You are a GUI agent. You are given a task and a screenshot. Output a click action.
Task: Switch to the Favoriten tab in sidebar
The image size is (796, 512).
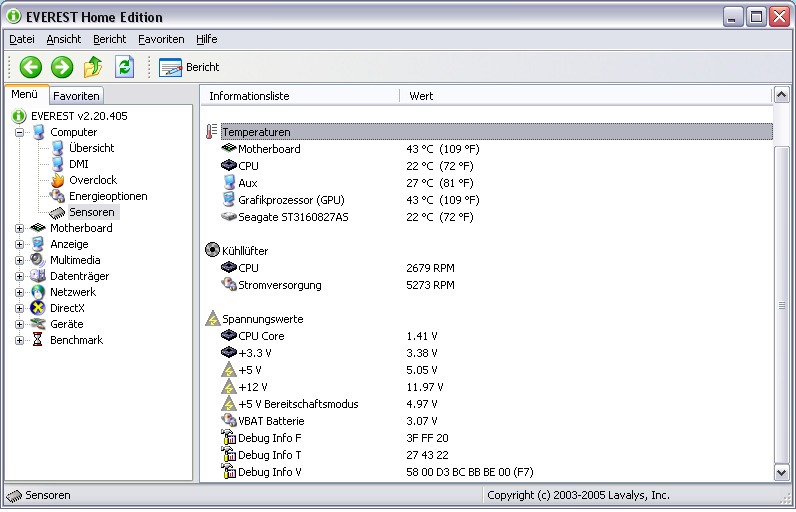76,96
